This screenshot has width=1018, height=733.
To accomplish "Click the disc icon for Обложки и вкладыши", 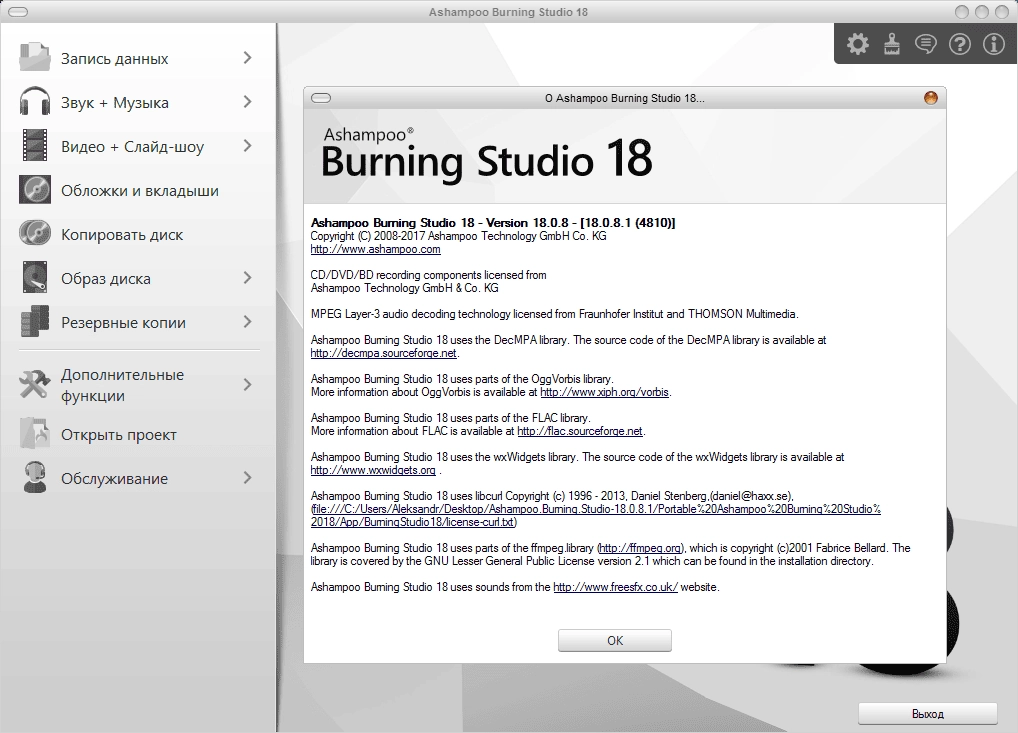I will [34, 190].
